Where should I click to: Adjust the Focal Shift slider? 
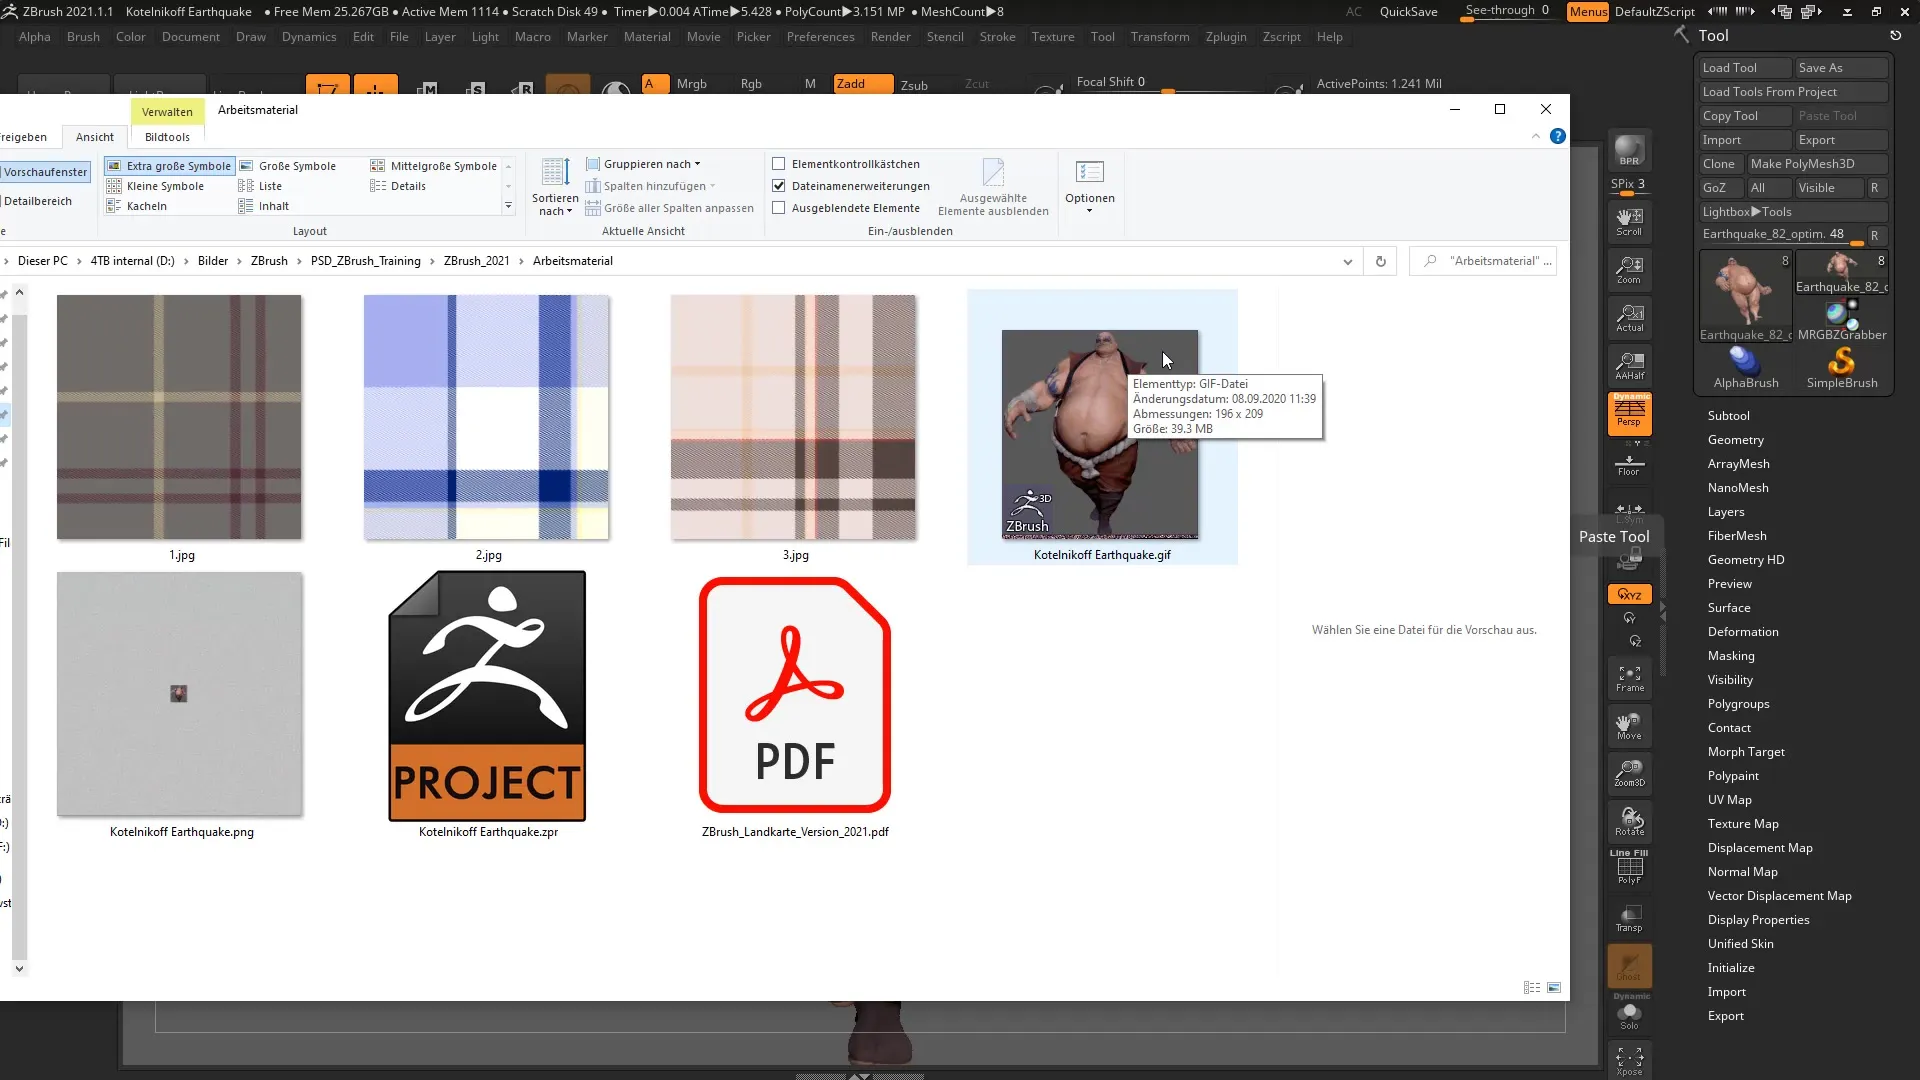1167,91
